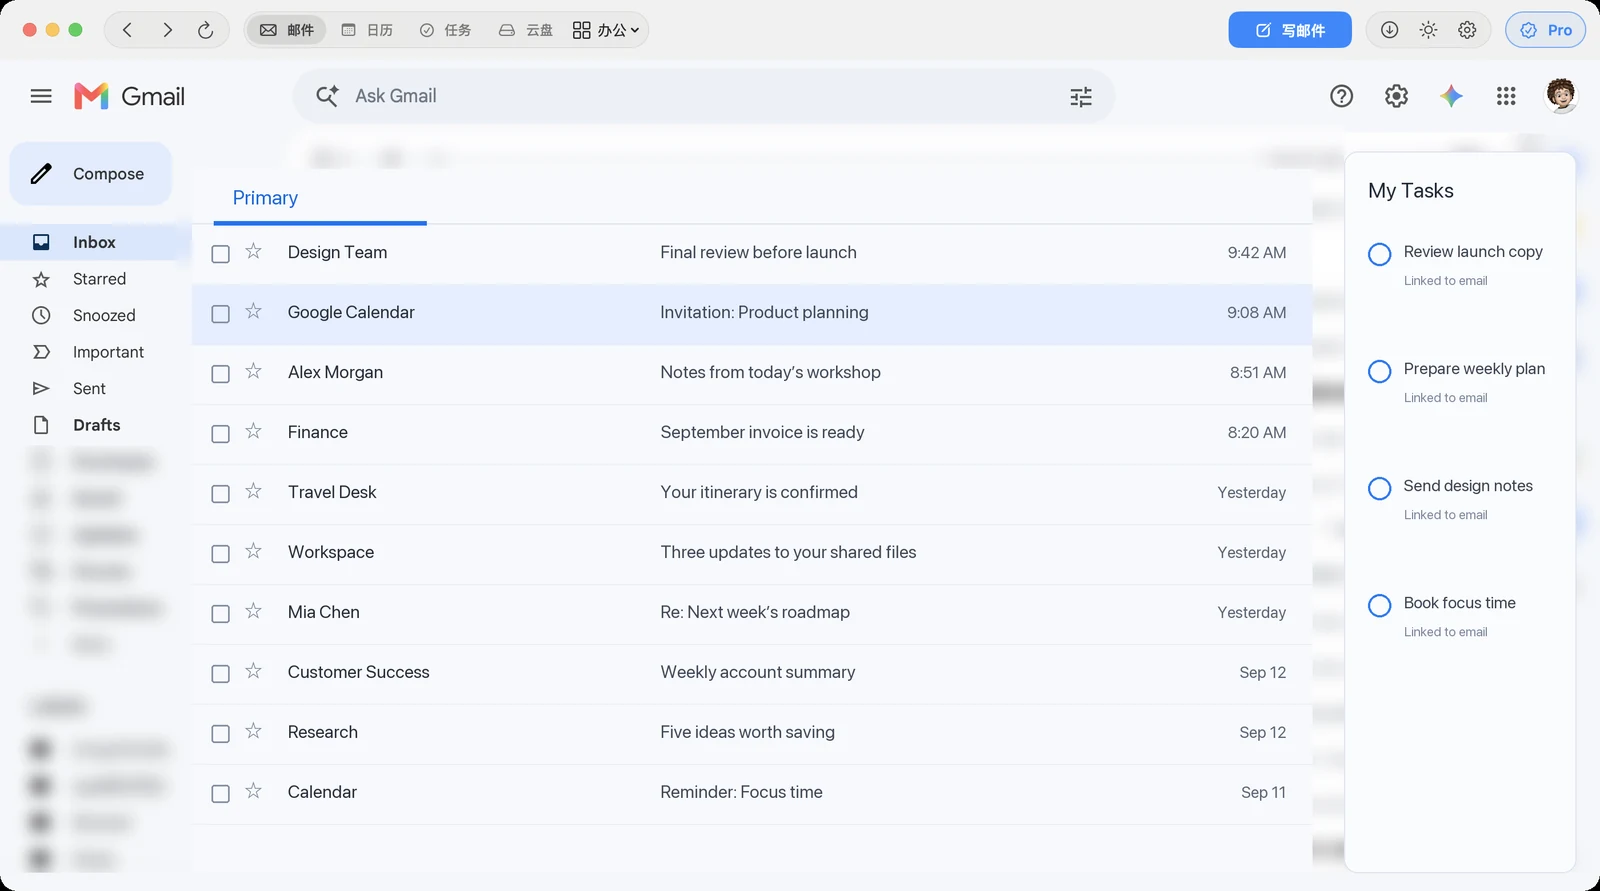Viewport: 1600px width, 891px height.
Task: Go back with the left arrow
Action: click(x=127, y=30)
